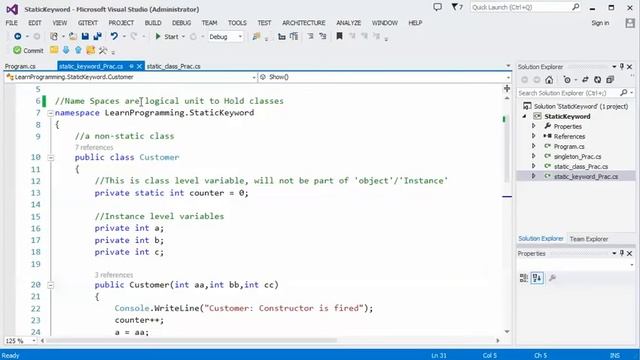
Task: Click the Sign in link
Action: (600, 23)
